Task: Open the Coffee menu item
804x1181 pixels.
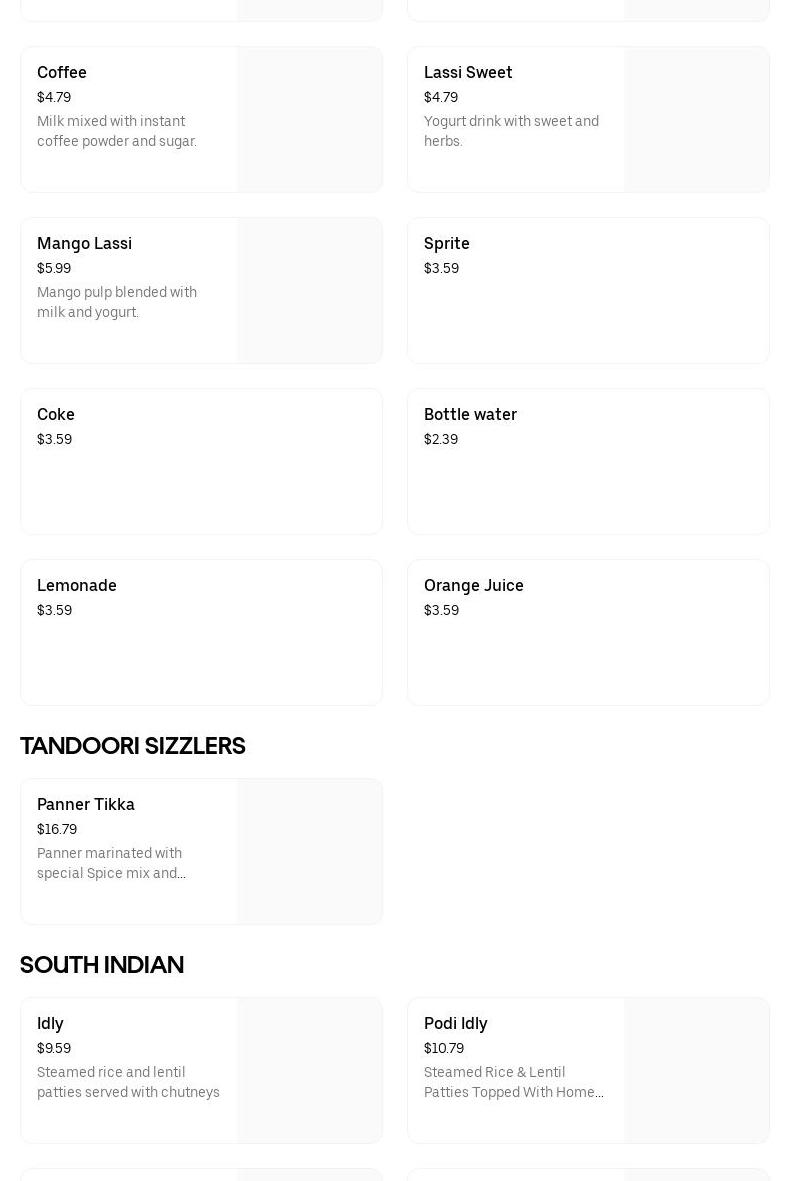Action: (x=62, y=73)
